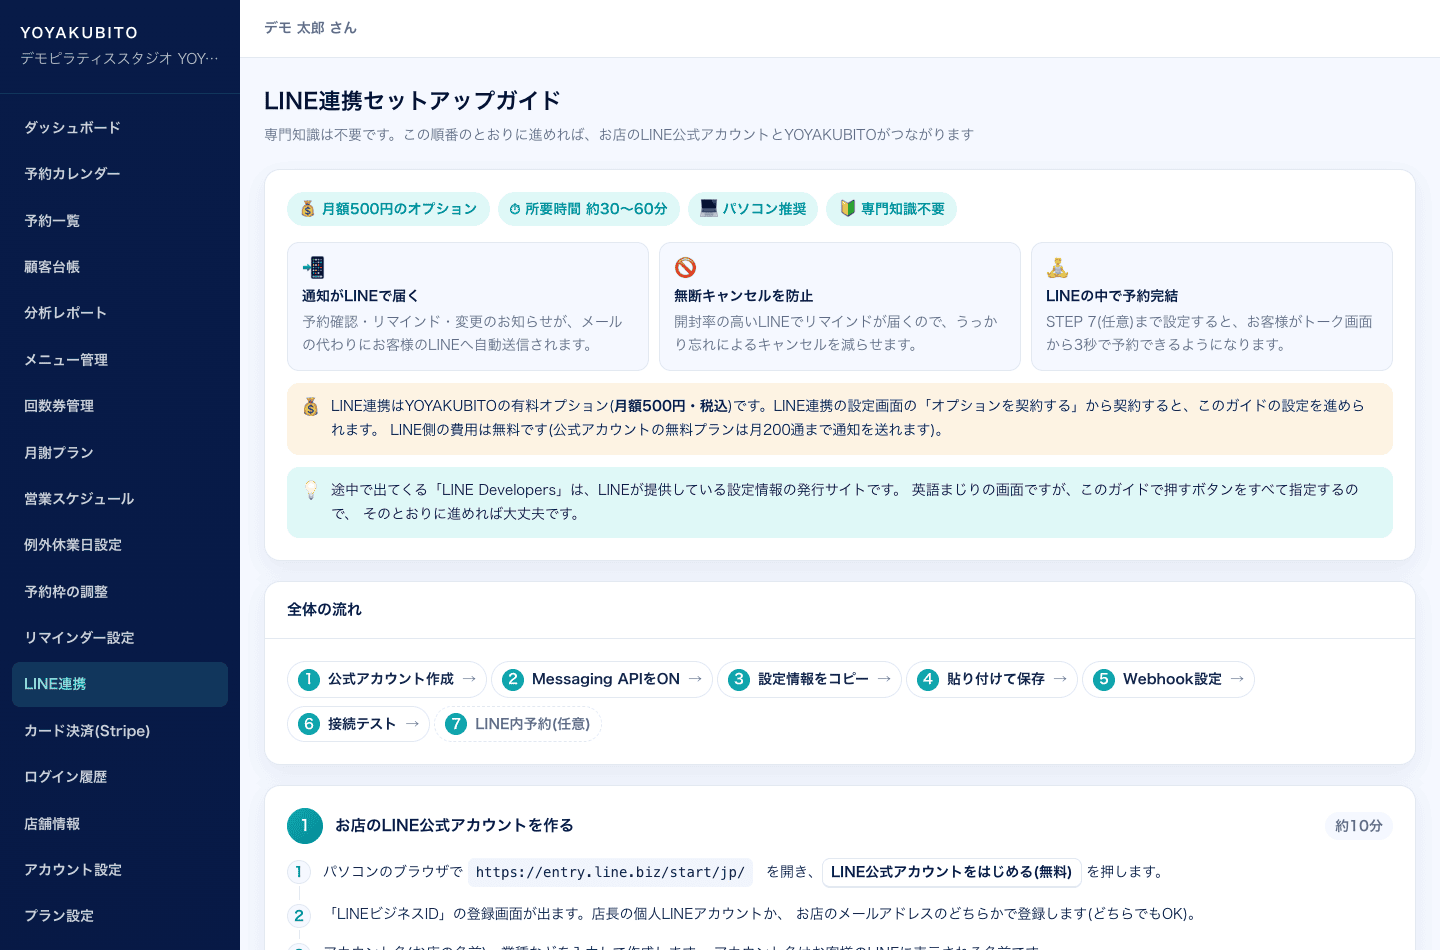
Task: Click the laptop icon in パソコン推奨 badge
Action: (x=709, y=208)
